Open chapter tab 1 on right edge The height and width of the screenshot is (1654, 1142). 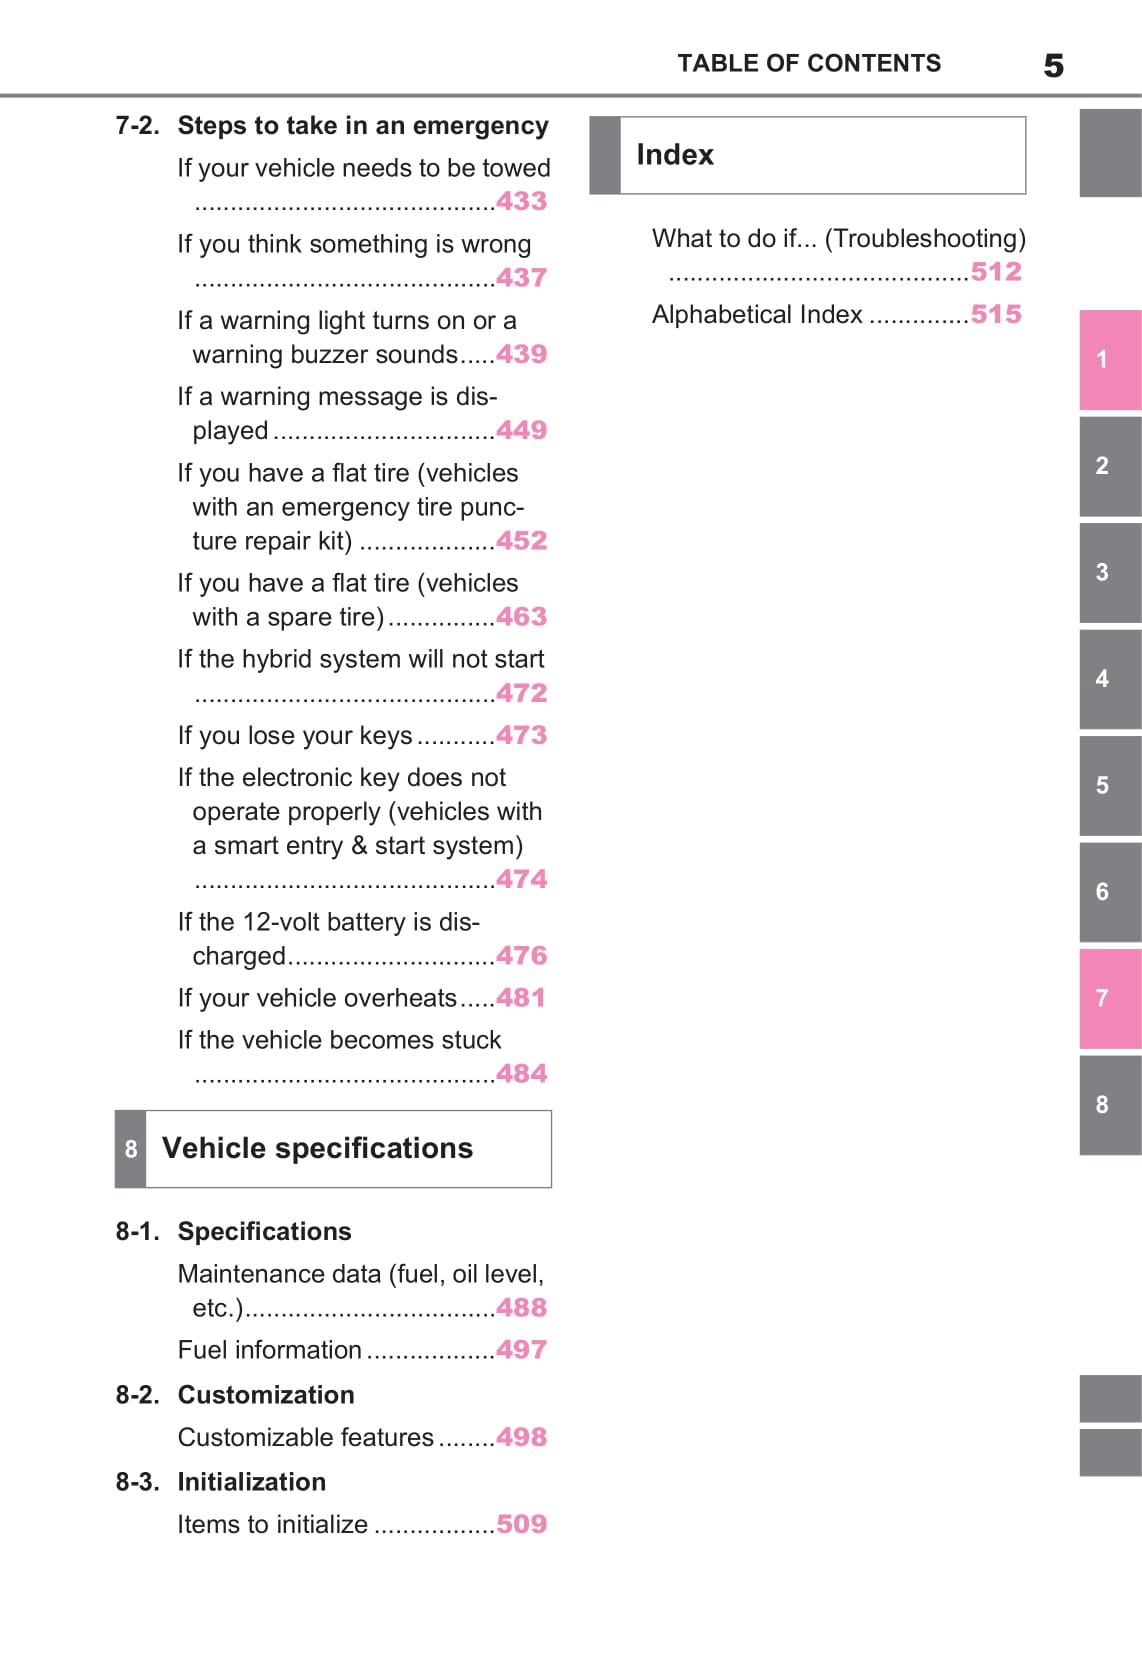pyautogui.click(x=1109, y=360)
